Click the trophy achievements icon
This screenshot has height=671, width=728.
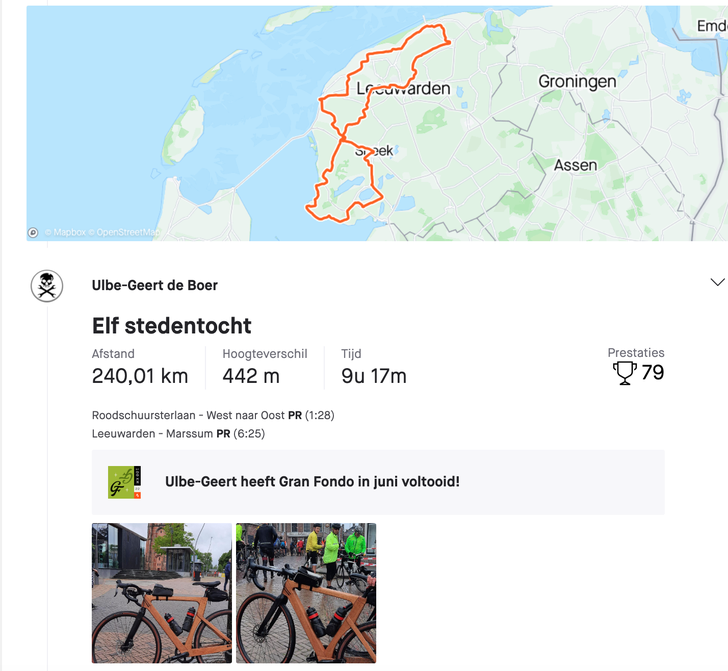coord(625,374)
